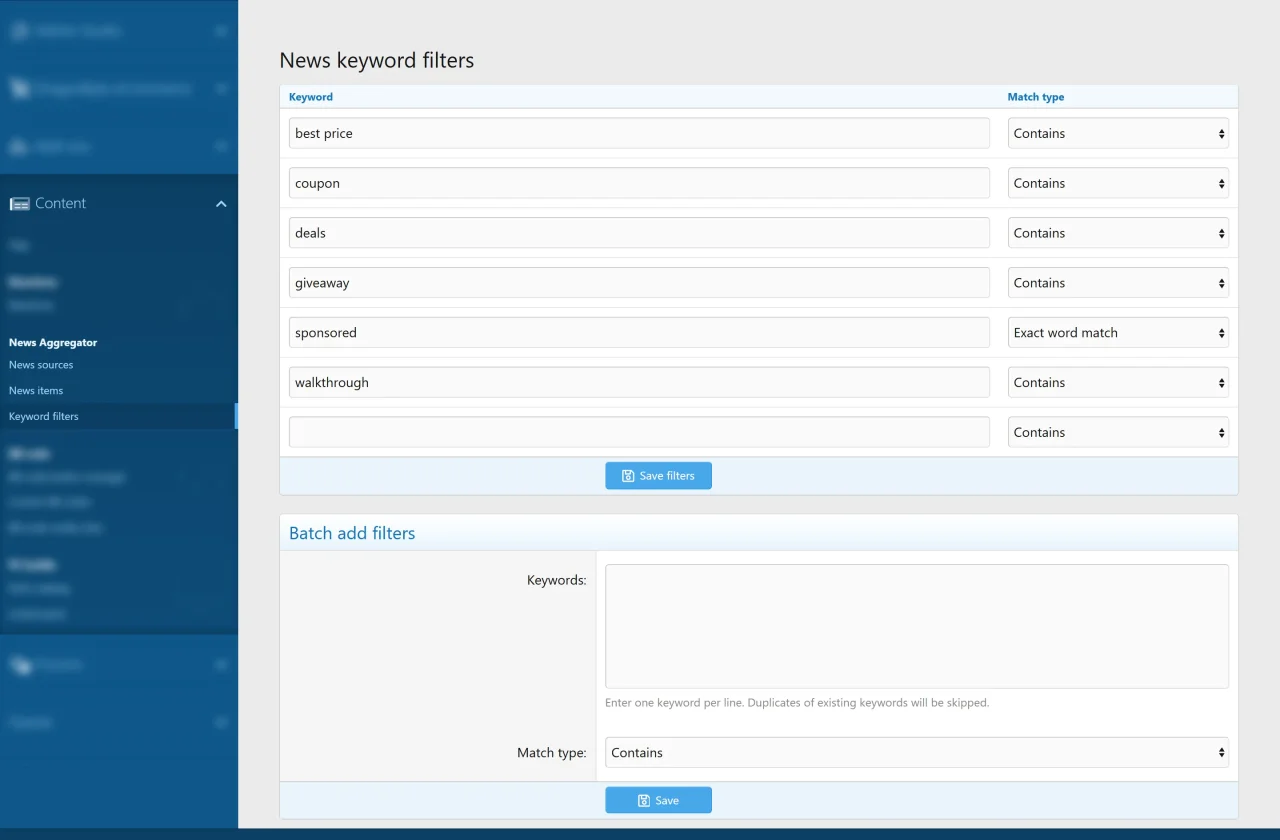1280x840 pixels.
Task: Click the 'Batch add filters' heading
Action: 352,533
